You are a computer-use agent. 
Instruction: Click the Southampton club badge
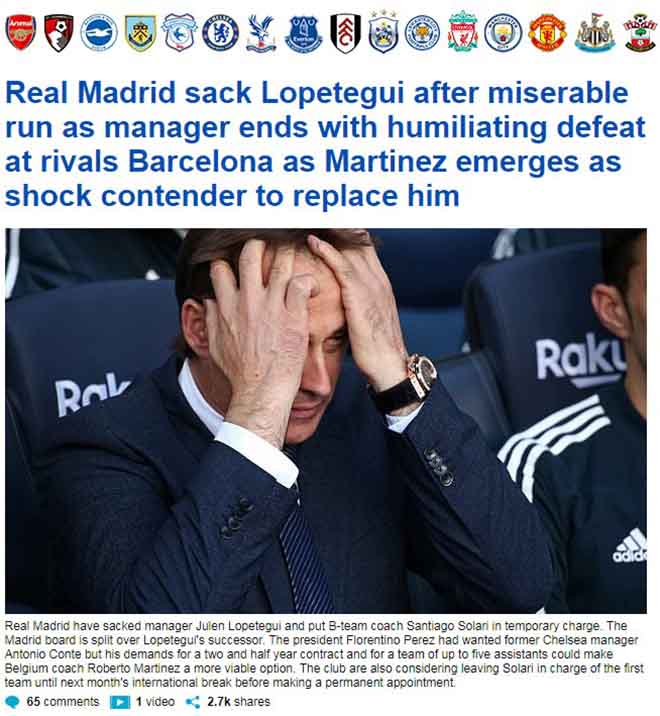[x=640, y=32]
